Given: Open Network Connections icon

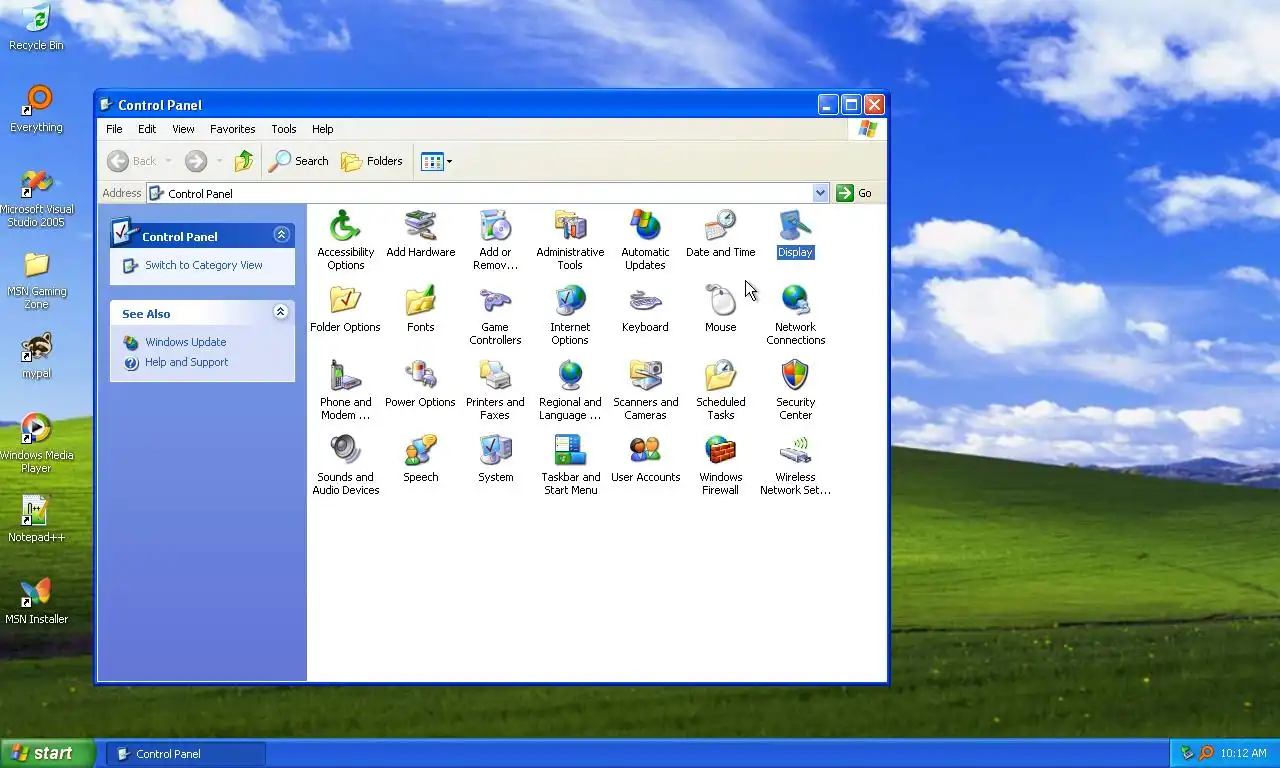Looking at the screenshot, I should (x=795, y=314).
